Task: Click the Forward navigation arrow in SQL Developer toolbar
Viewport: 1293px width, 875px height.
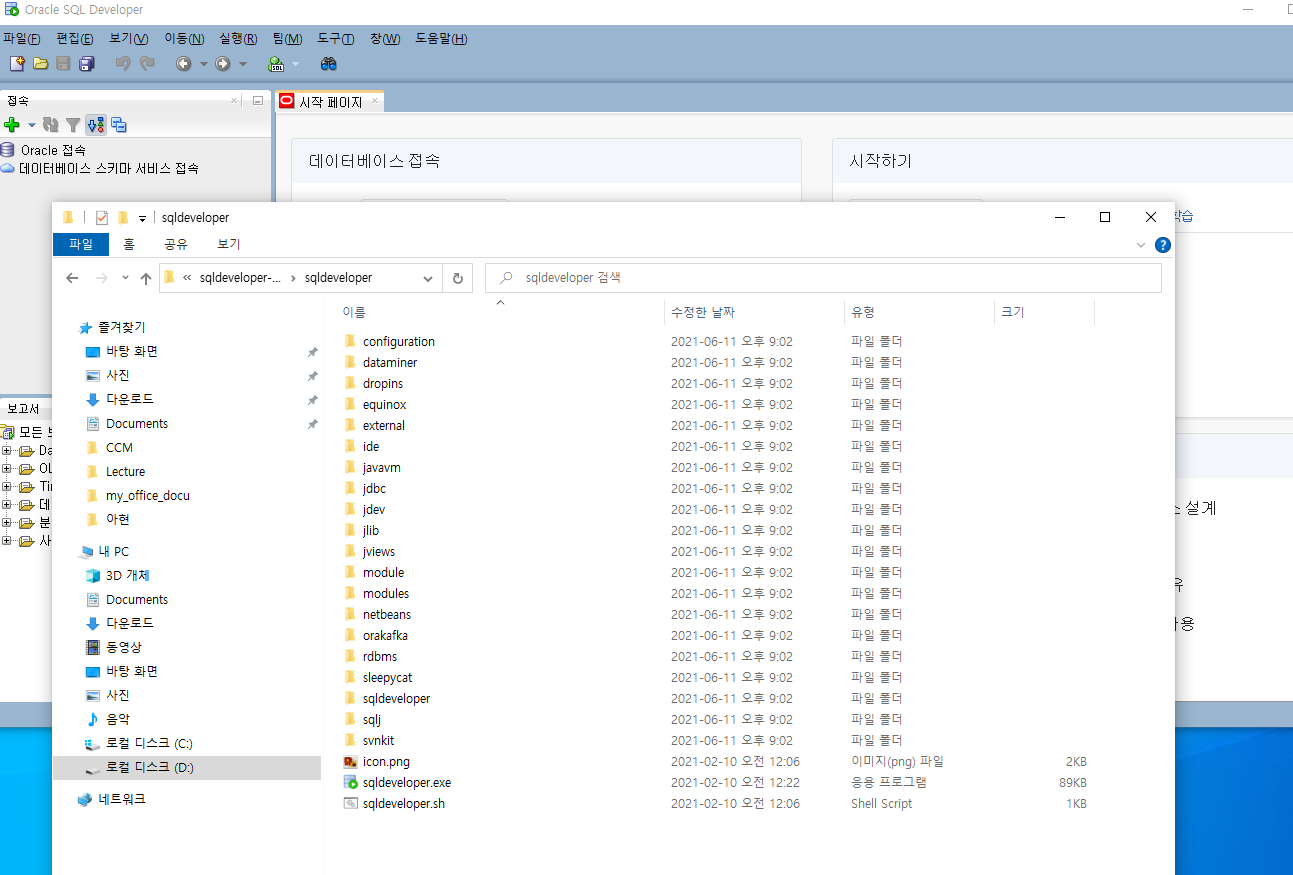Action: (x=223, y=63)
